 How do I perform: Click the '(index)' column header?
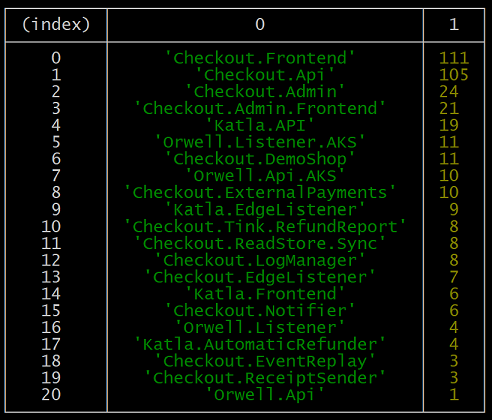click(x=56, y=25)
